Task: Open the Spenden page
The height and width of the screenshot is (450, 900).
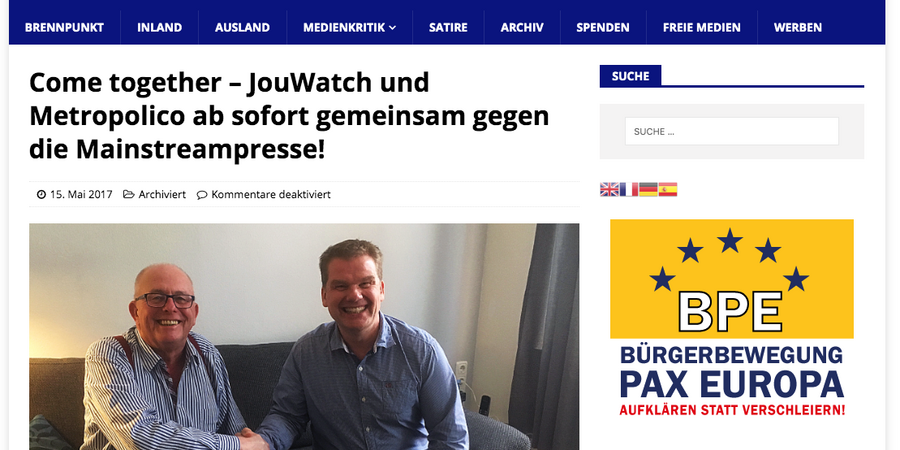Action: pyautogui.click(x=603, y=28)
